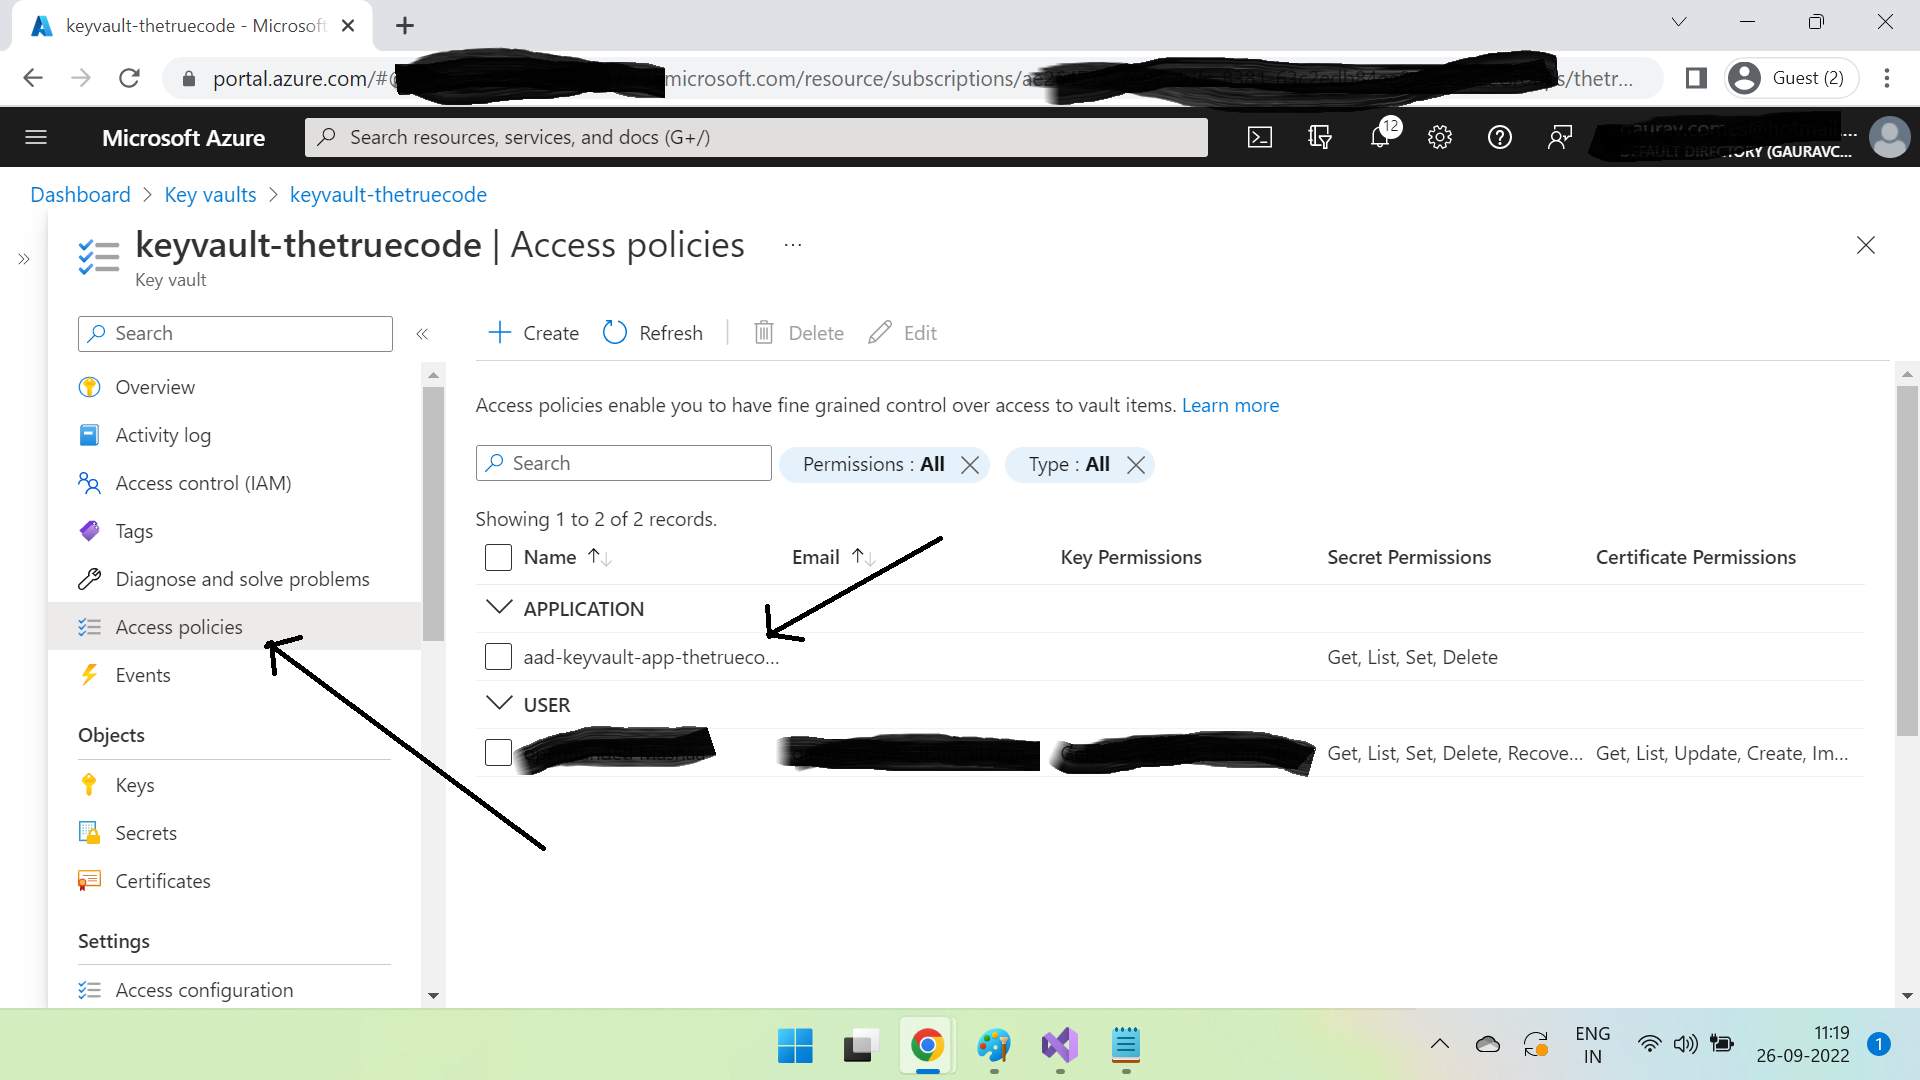Go back using browser back arrow
The image size is (1920, 1080).
pyautogui.click(x=33, y=78)
